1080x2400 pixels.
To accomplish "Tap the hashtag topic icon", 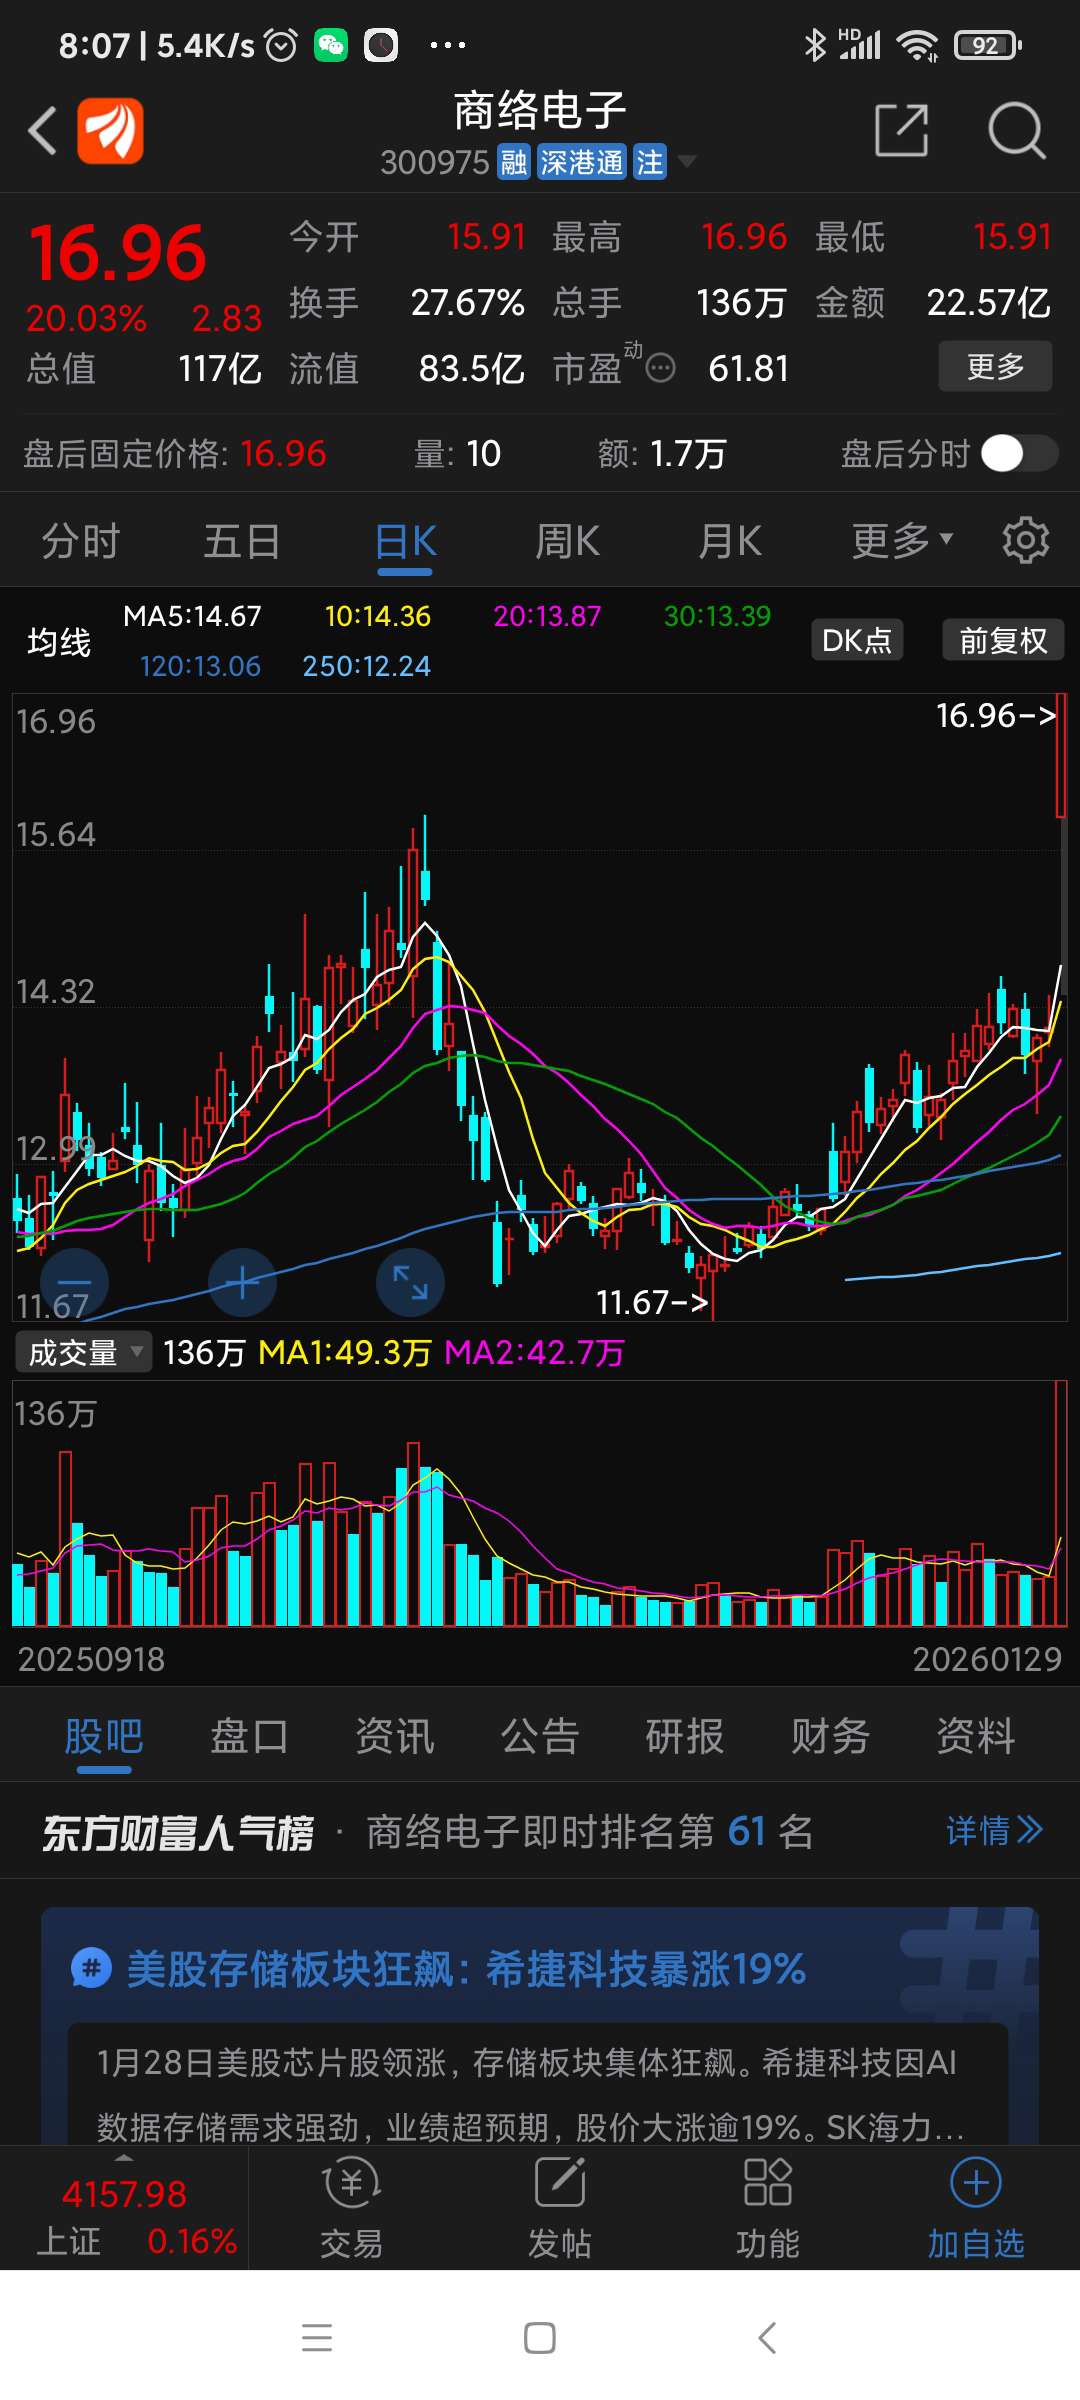I will (x=91, y=1969).
